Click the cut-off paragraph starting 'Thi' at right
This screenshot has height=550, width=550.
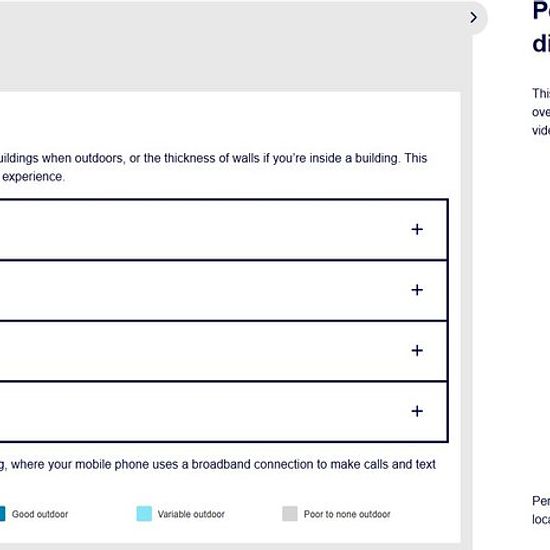[x=541, y=112]
